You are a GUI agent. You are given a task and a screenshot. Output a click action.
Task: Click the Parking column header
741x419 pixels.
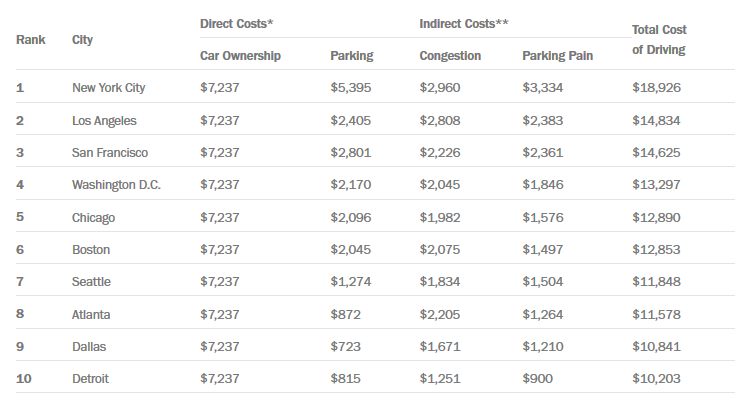351,56
